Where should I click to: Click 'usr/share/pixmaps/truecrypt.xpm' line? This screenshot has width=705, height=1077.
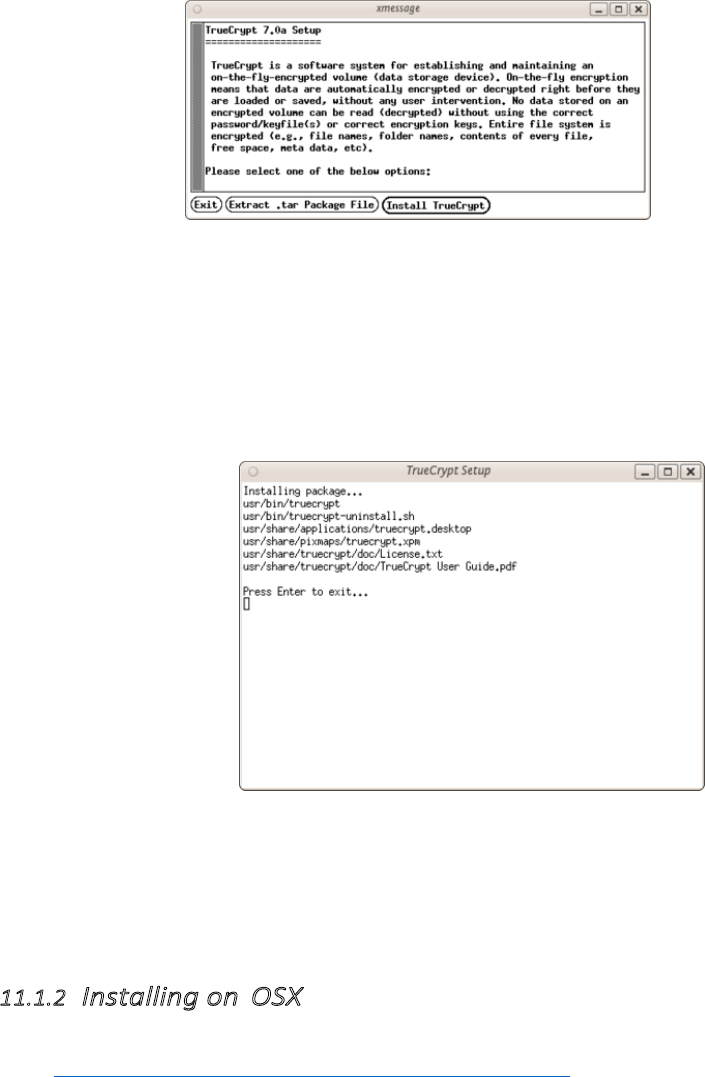331,541
